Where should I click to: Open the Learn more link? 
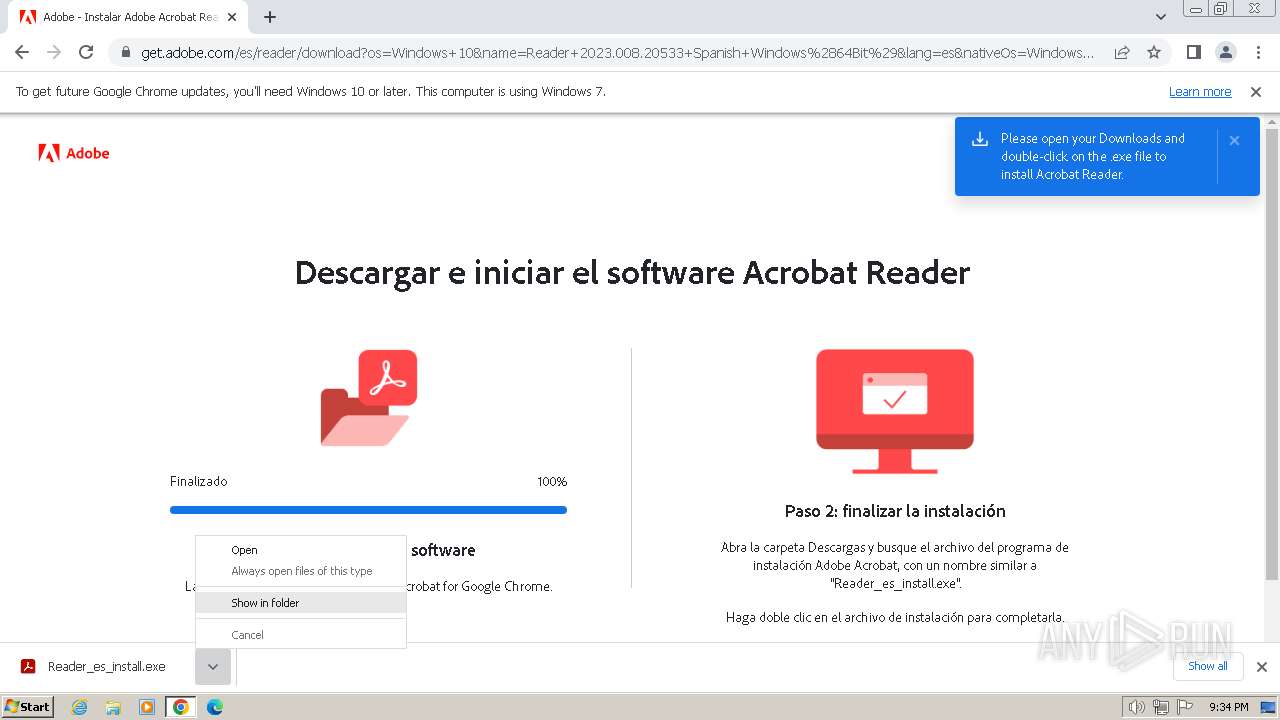(1200, 92)
